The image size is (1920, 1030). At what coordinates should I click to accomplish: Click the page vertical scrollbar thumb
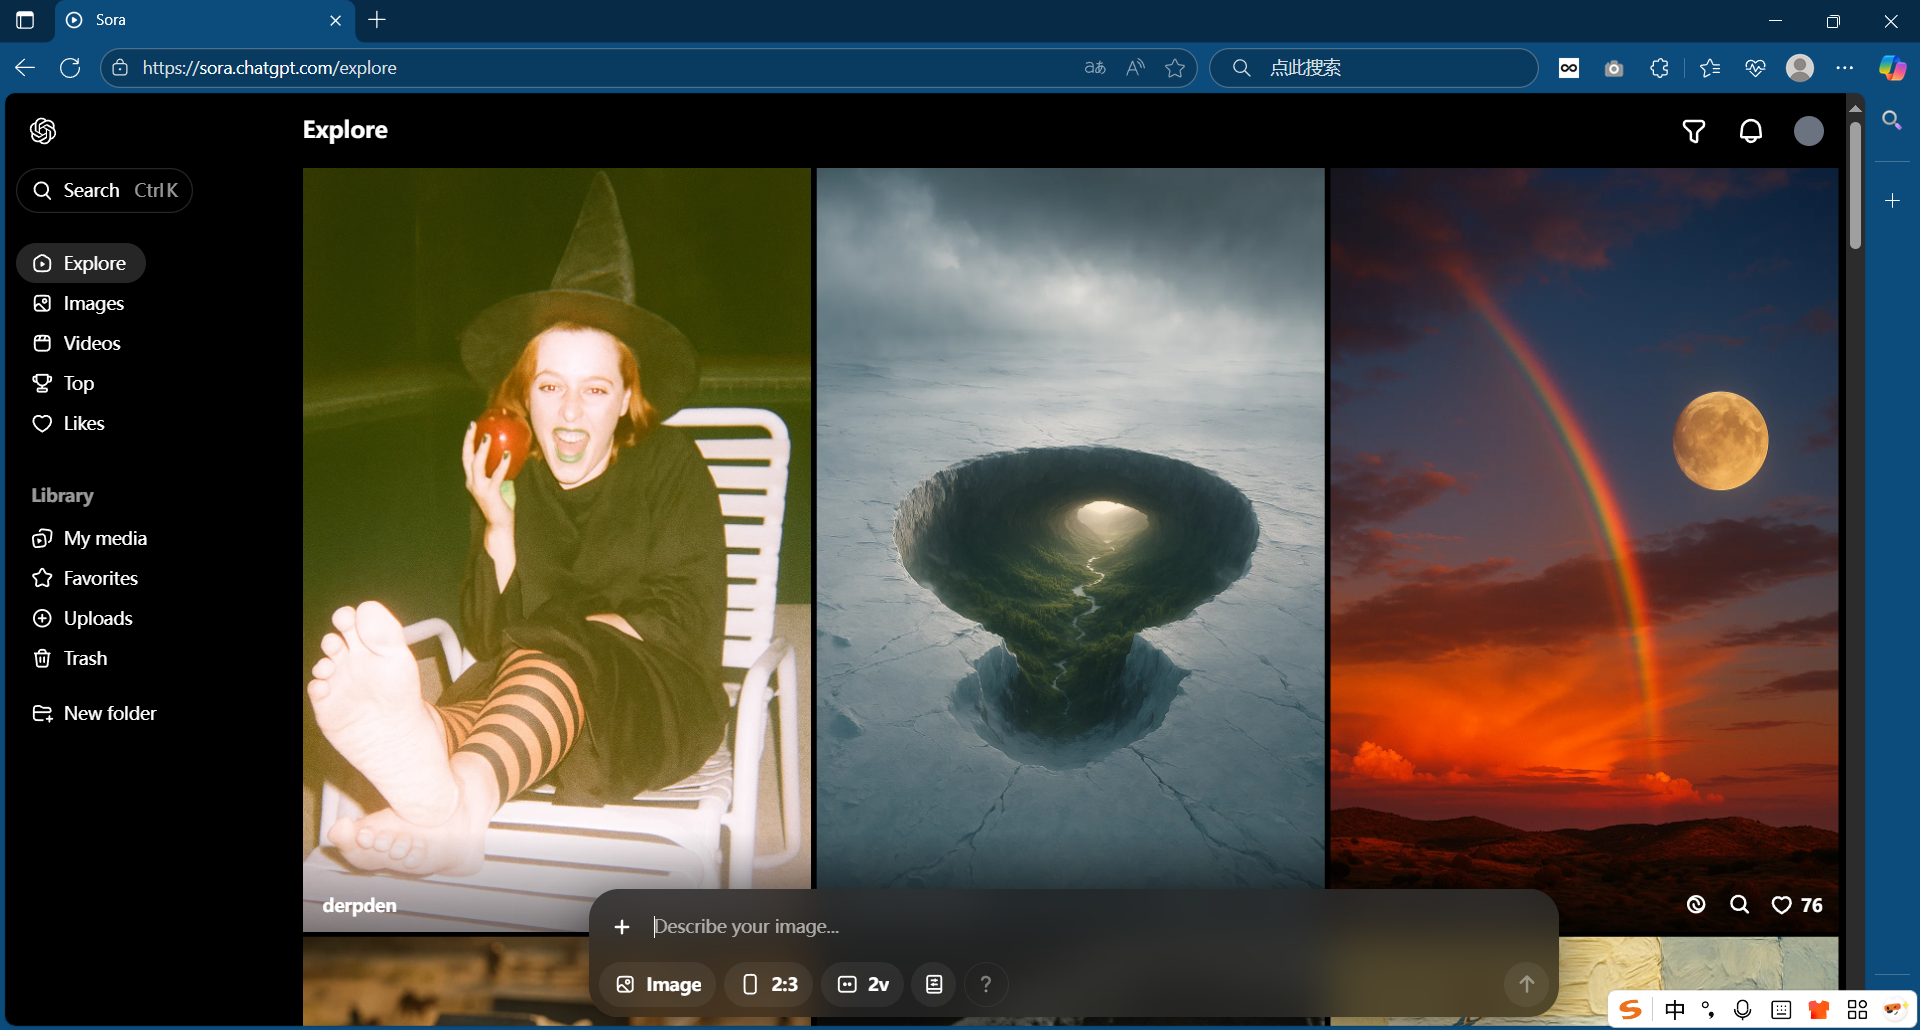point(1855,185)
